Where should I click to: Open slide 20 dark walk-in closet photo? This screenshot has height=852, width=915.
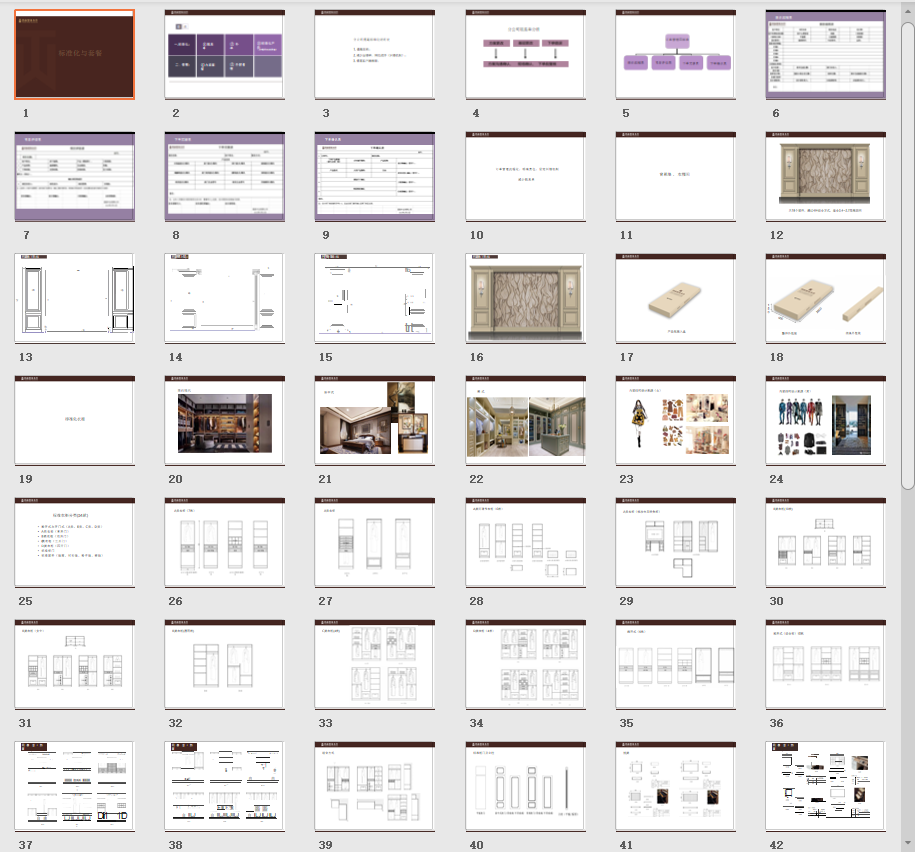point(225,421)
